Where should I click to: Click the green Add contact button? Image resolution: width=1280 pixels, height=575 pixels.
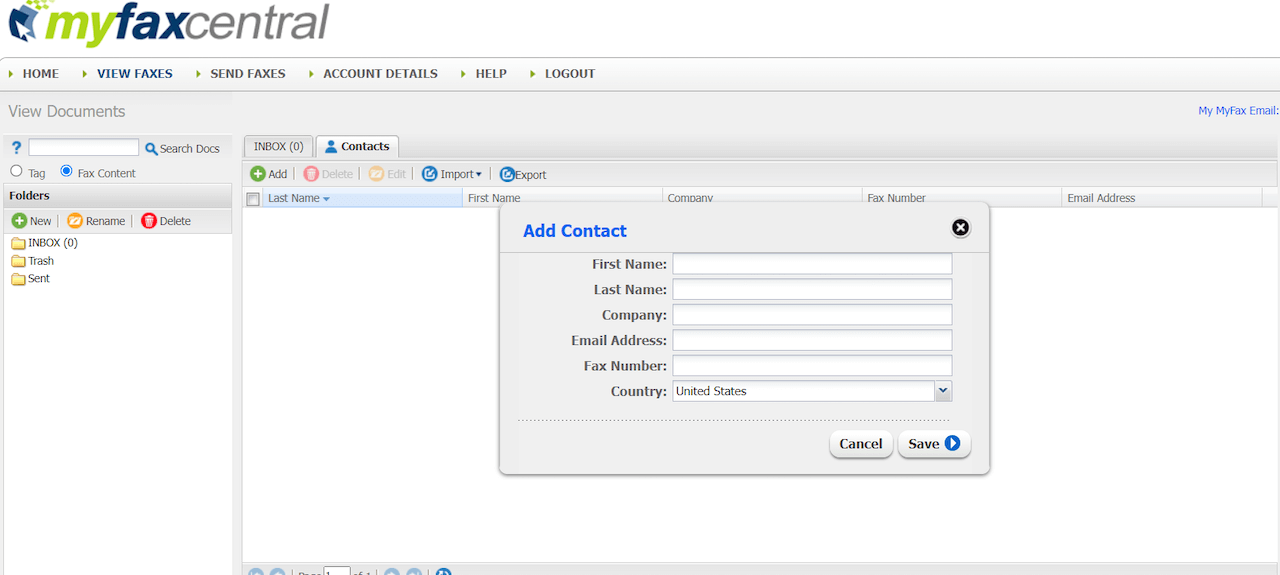[x=269, y=174]
